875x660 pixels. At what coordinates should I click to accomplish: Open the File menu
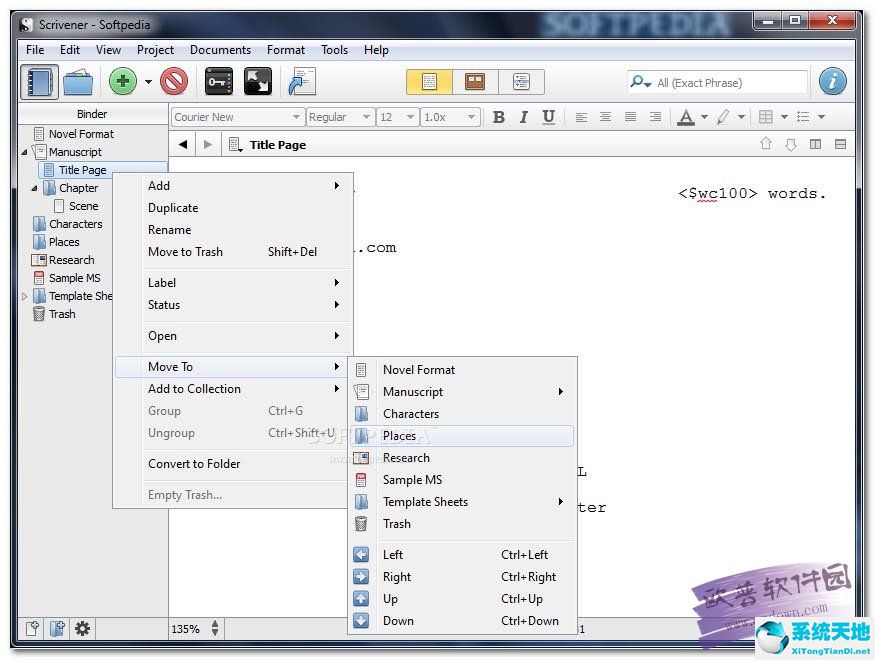pos(35,50)
